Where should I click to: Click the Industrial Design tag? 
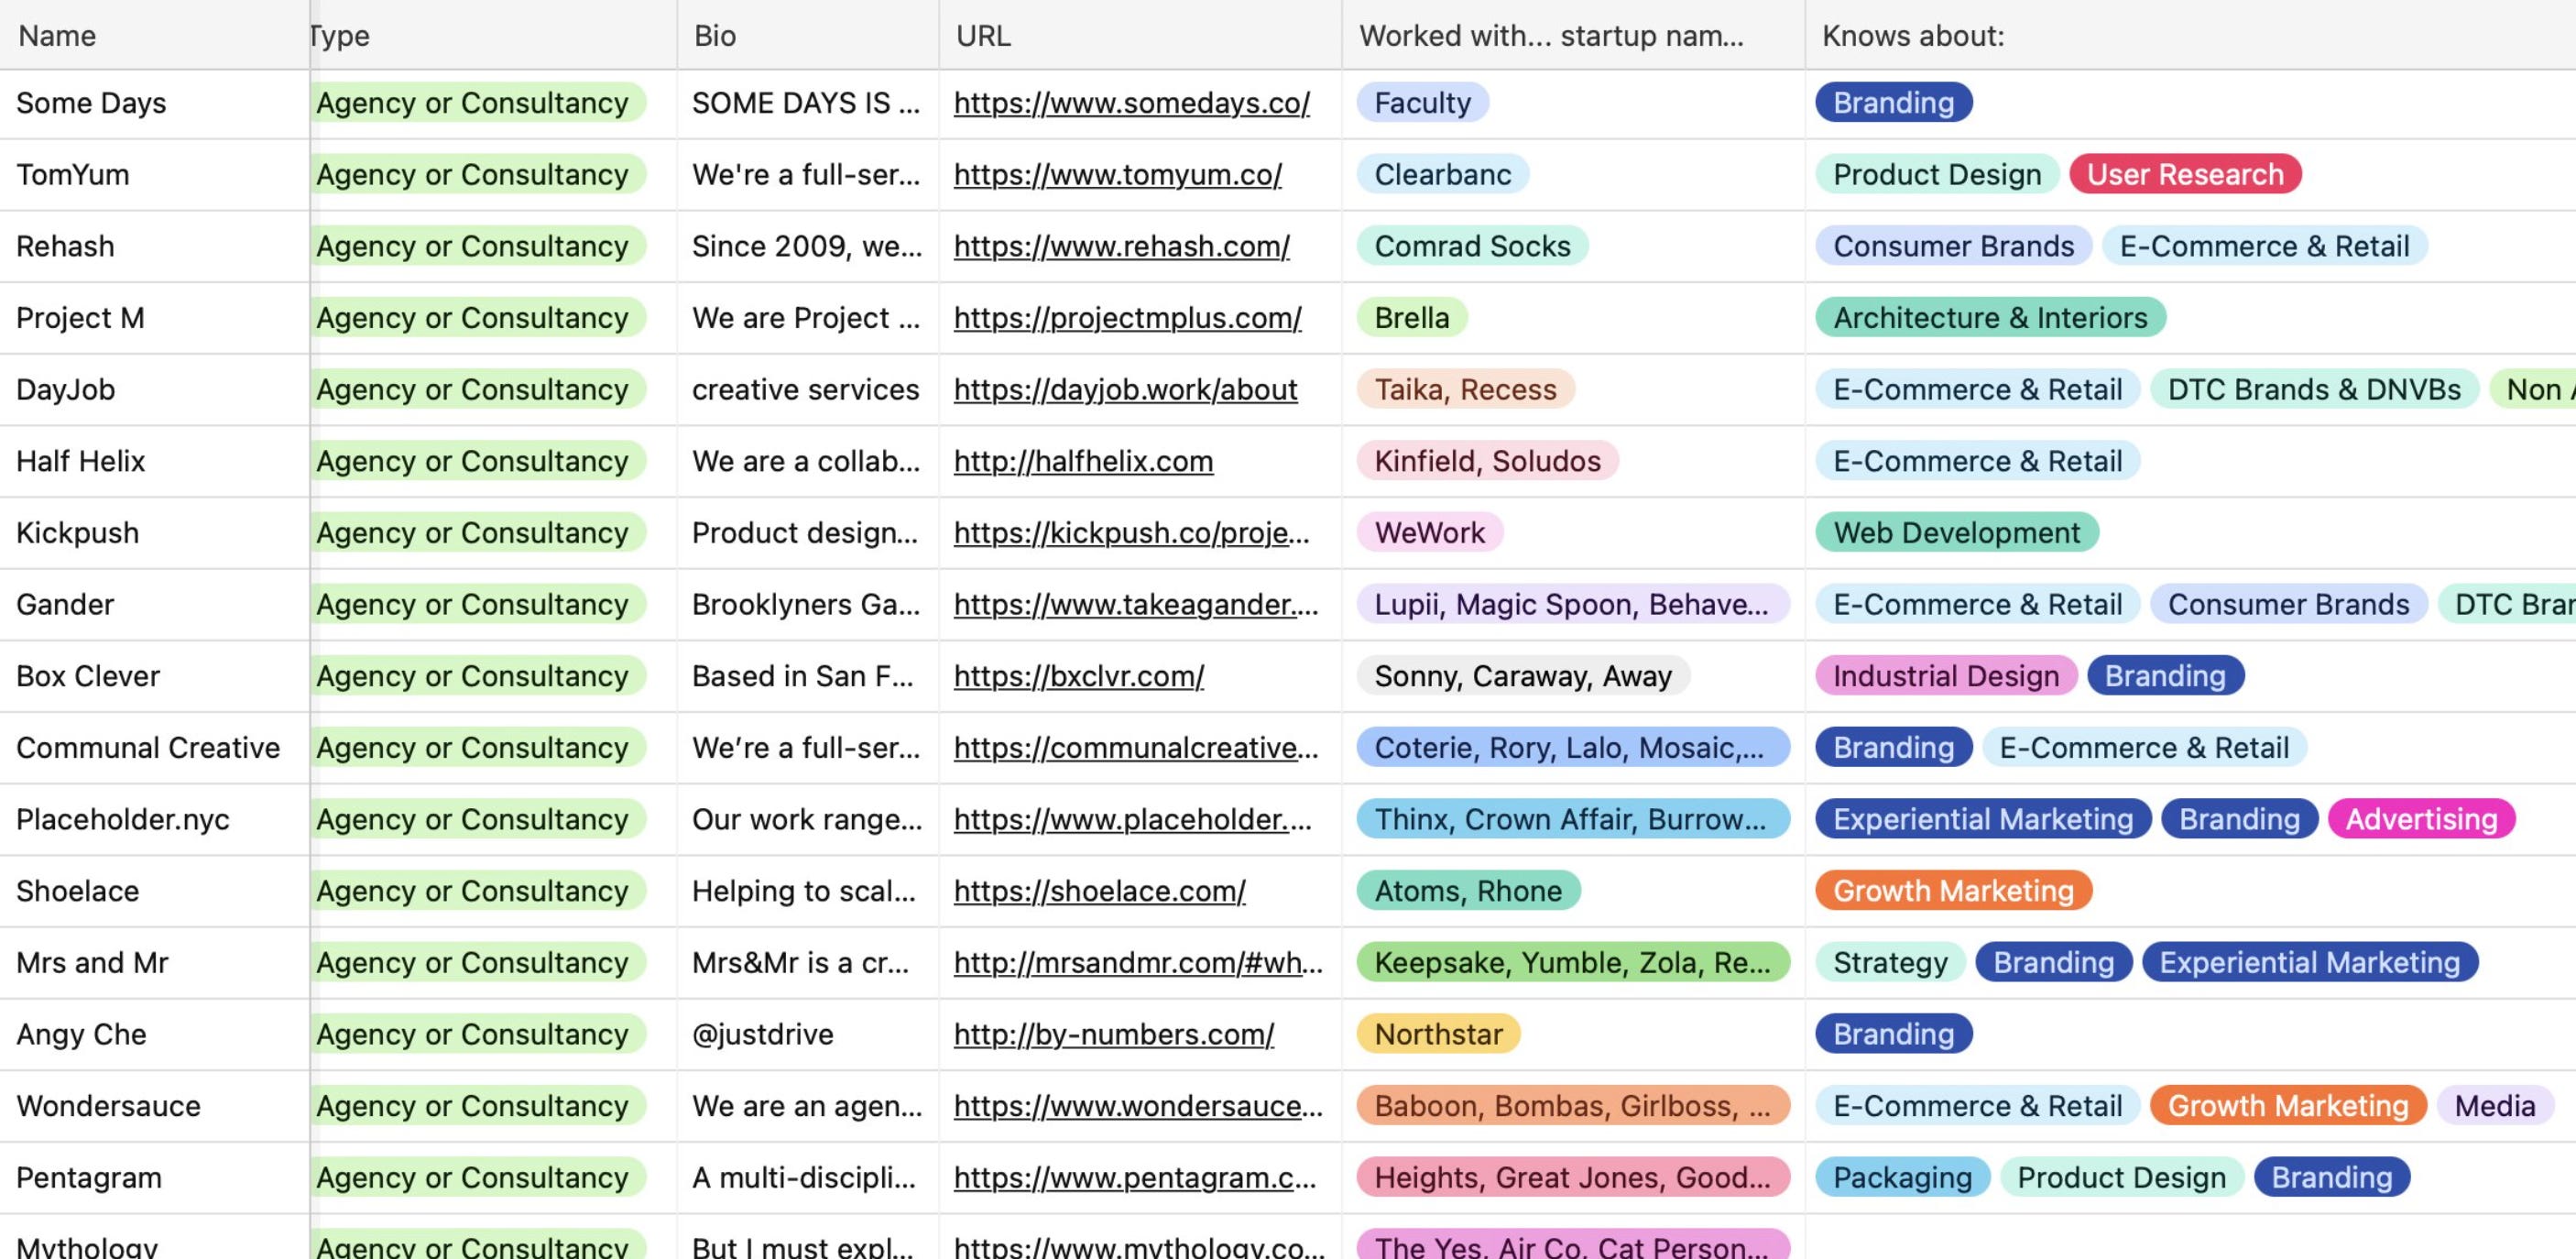(x=1946, y=676)
